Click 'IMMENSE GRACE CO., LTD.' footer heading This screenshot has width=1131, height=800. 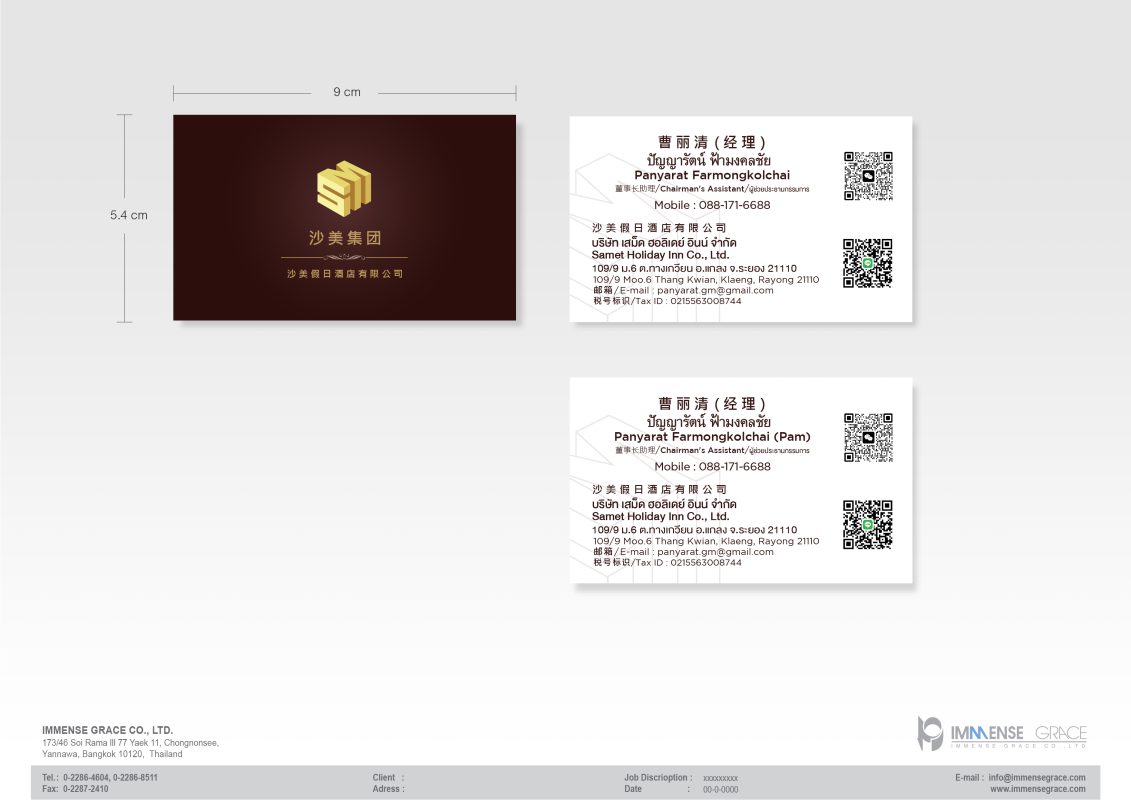[107, 730]
